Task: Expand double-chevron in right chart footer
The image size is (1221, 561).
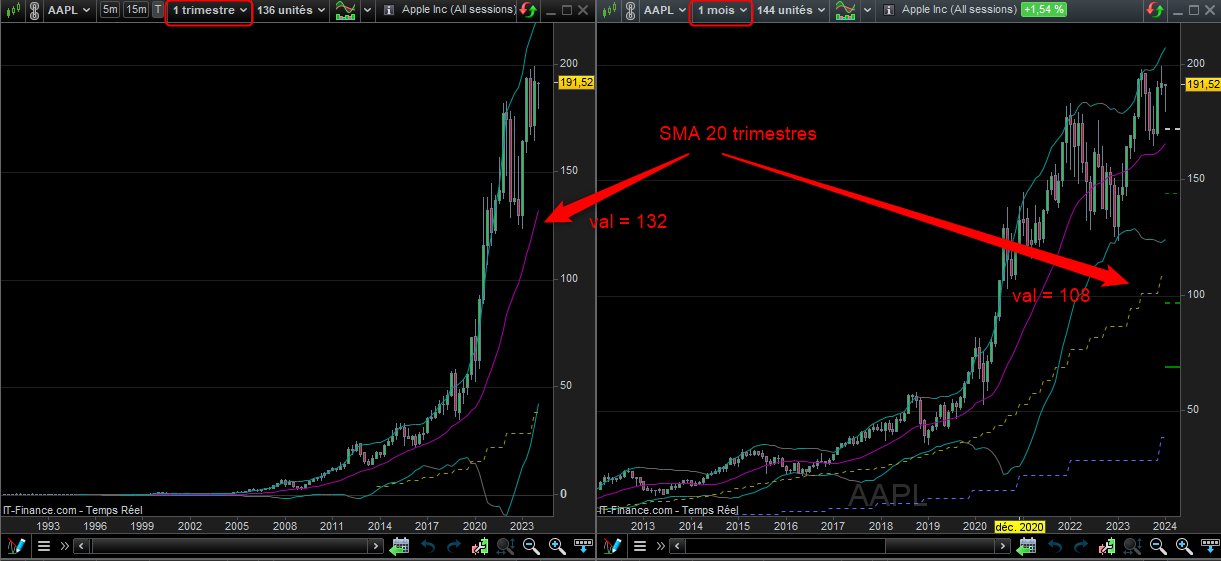Action: (x=661, y=546)
